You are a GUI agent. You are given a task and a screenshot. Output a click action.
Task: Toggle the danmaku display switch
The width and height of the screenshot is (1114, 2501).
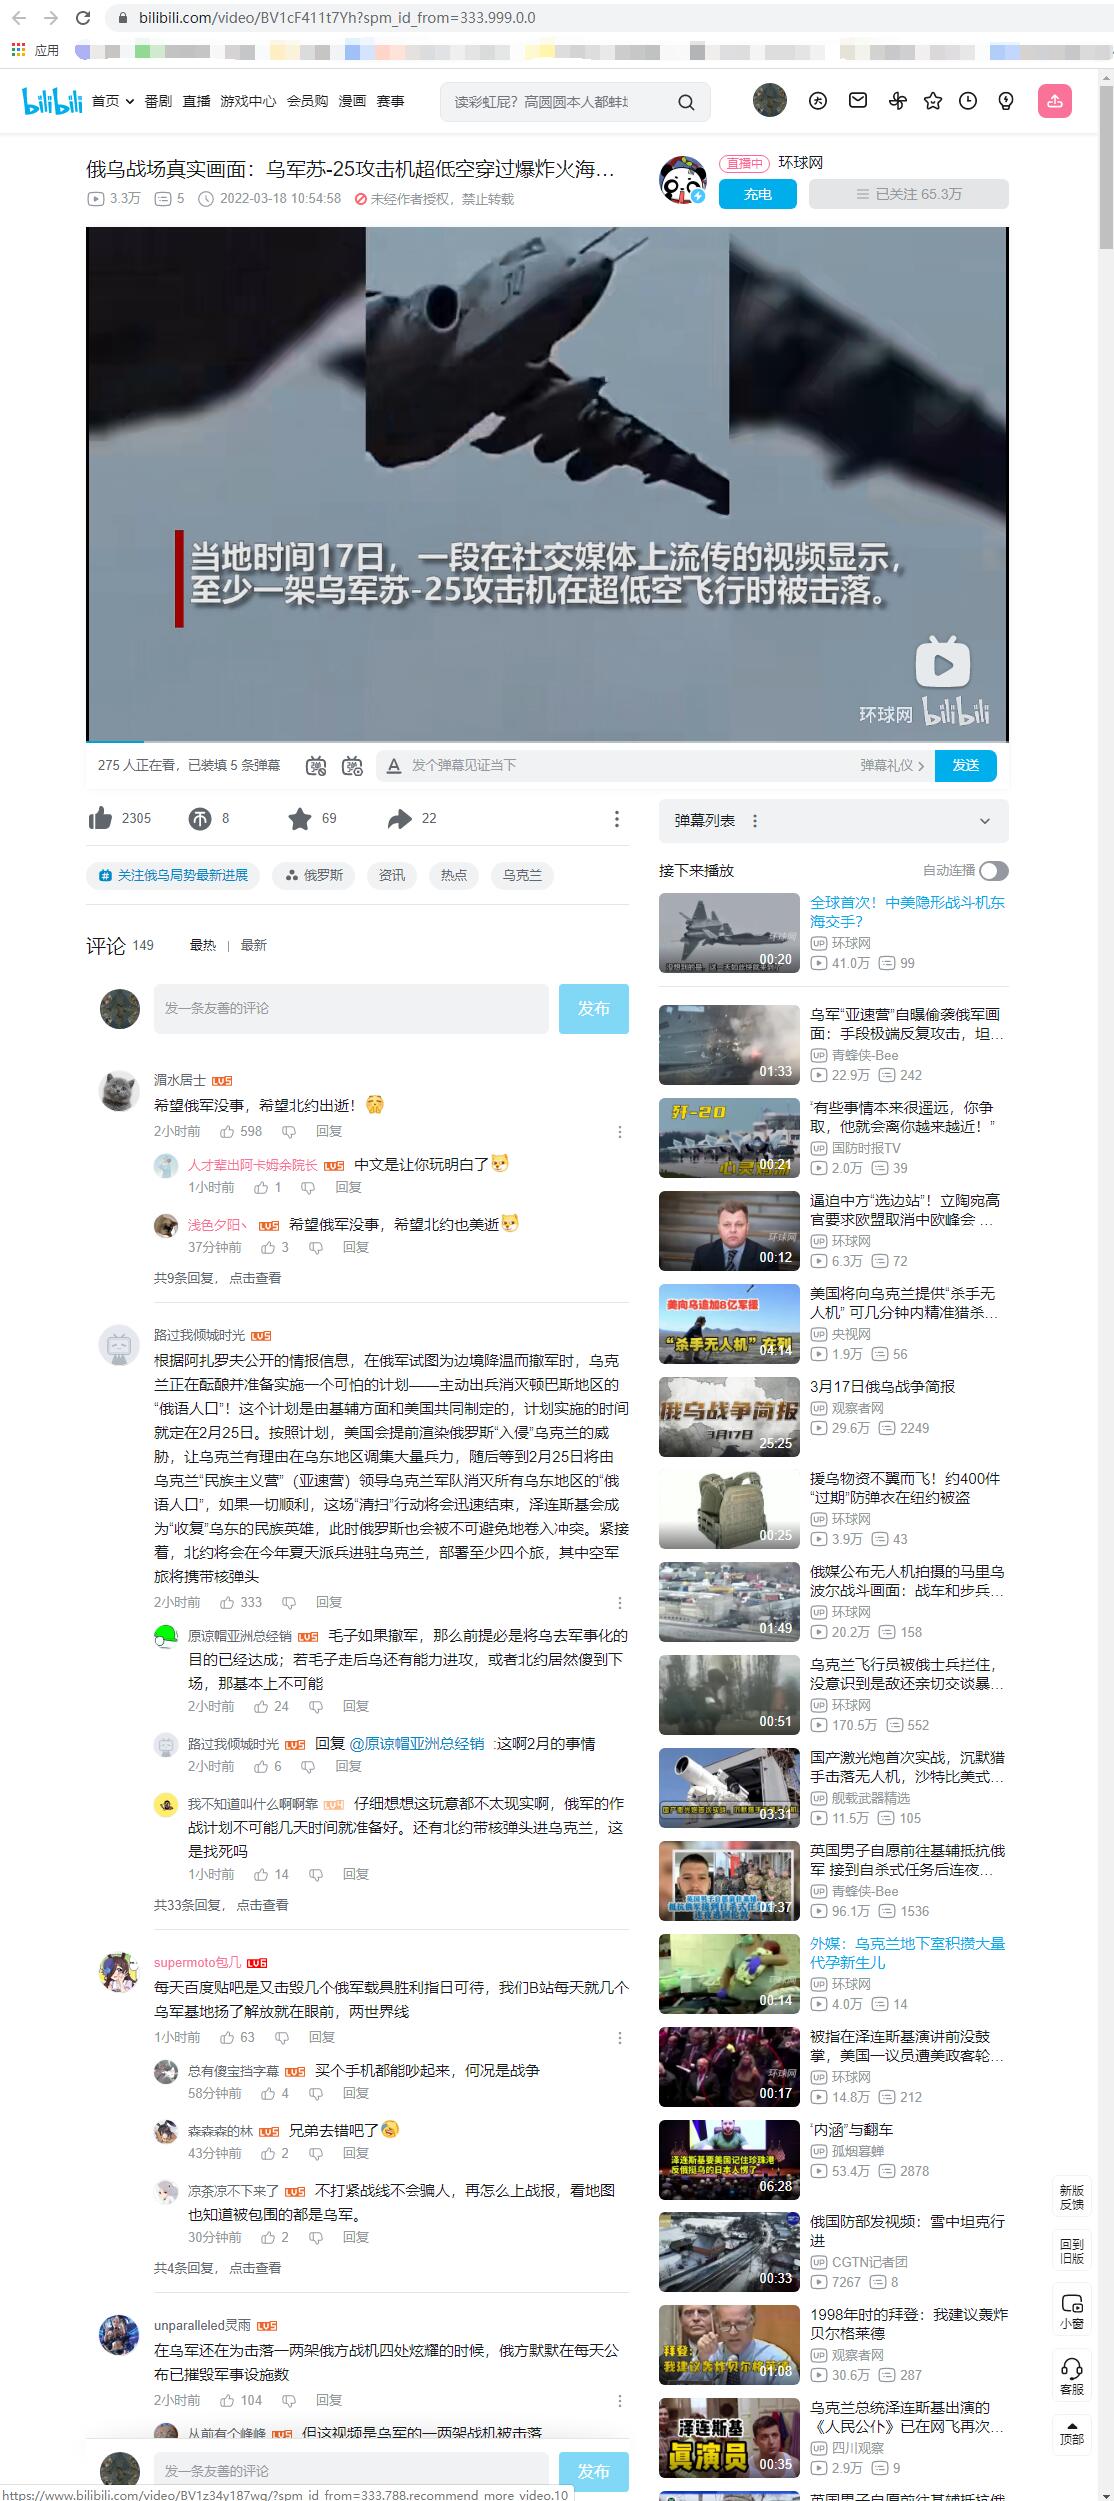(x=317, y=766)
